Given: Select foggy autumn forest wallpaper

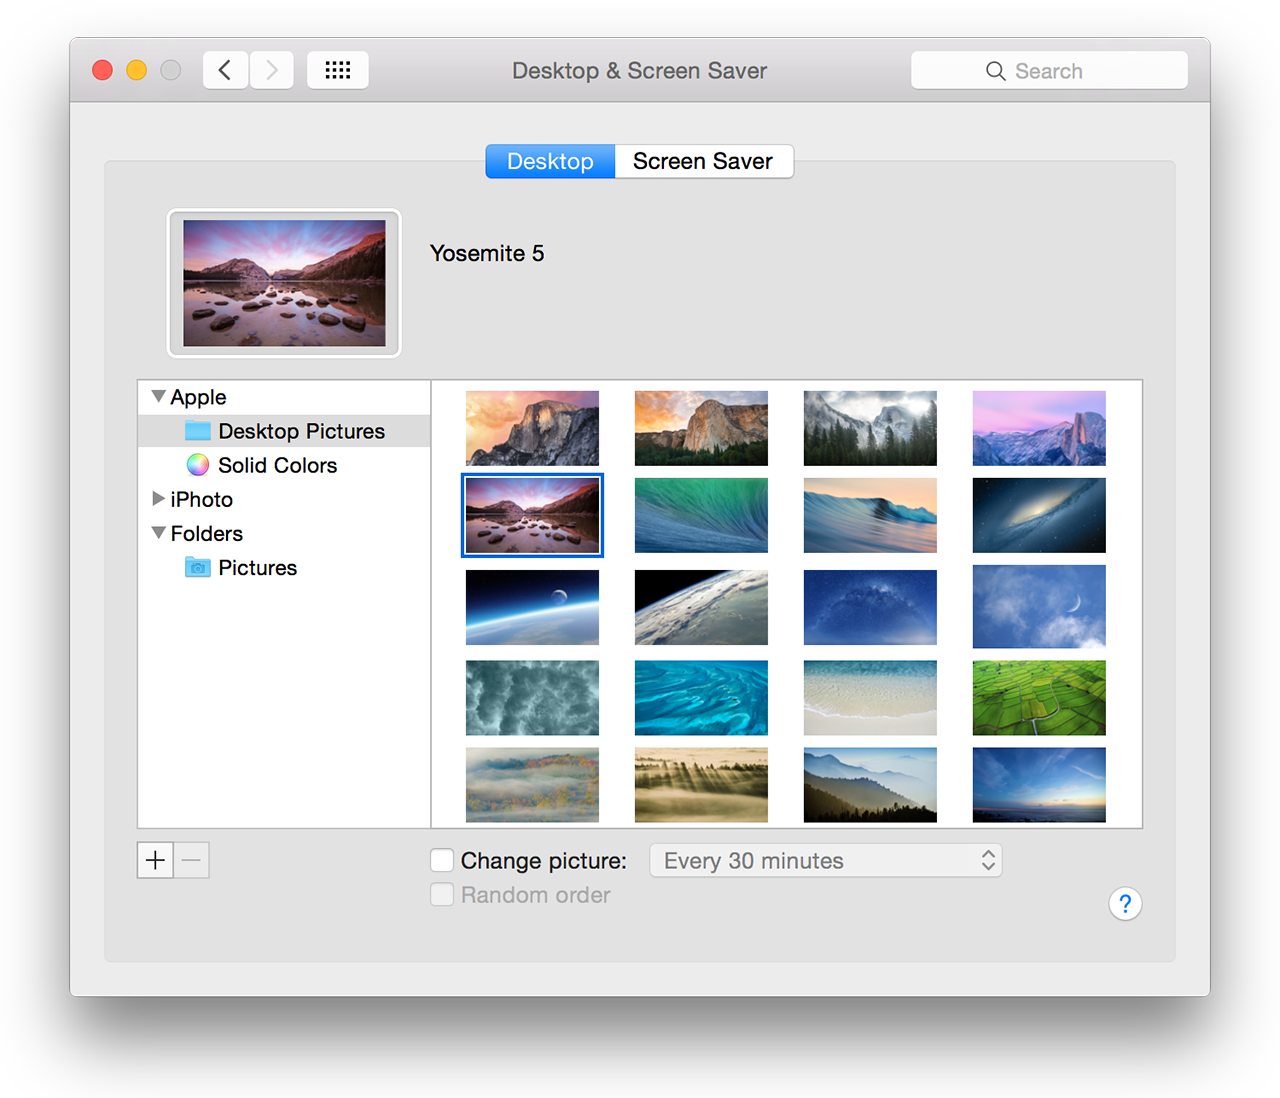Looking at the screenshot, I should [x=532, y=785].
